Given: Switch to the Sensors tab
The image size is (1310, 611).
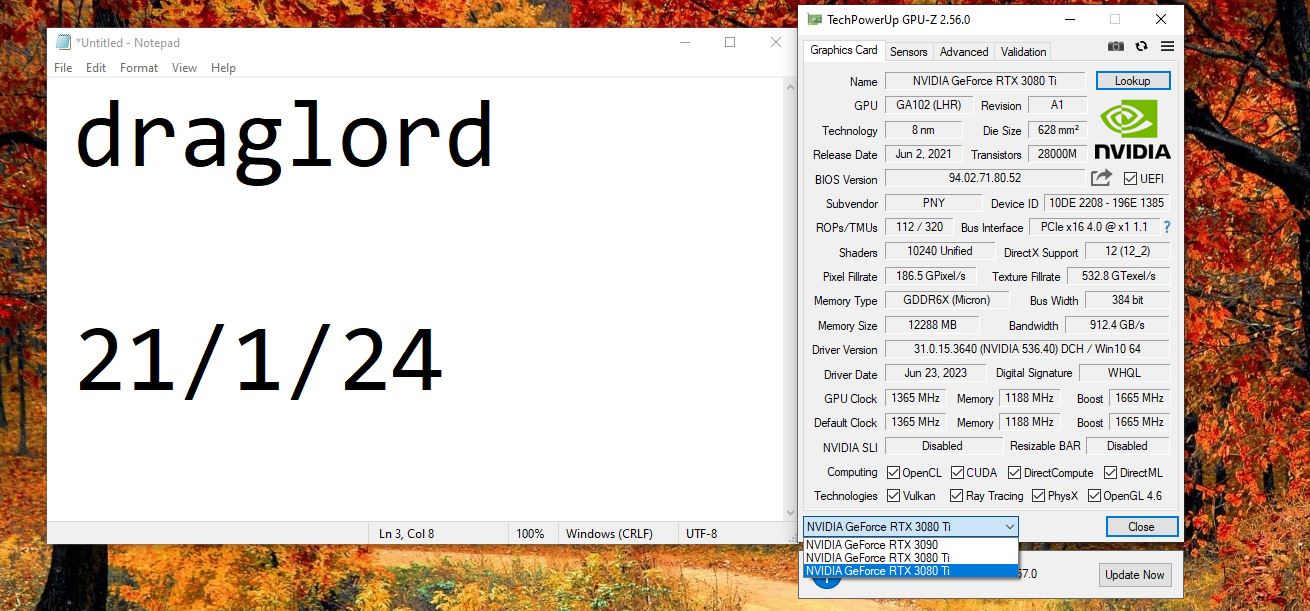Looking at the screenshot, I should (x=908, y=52).
